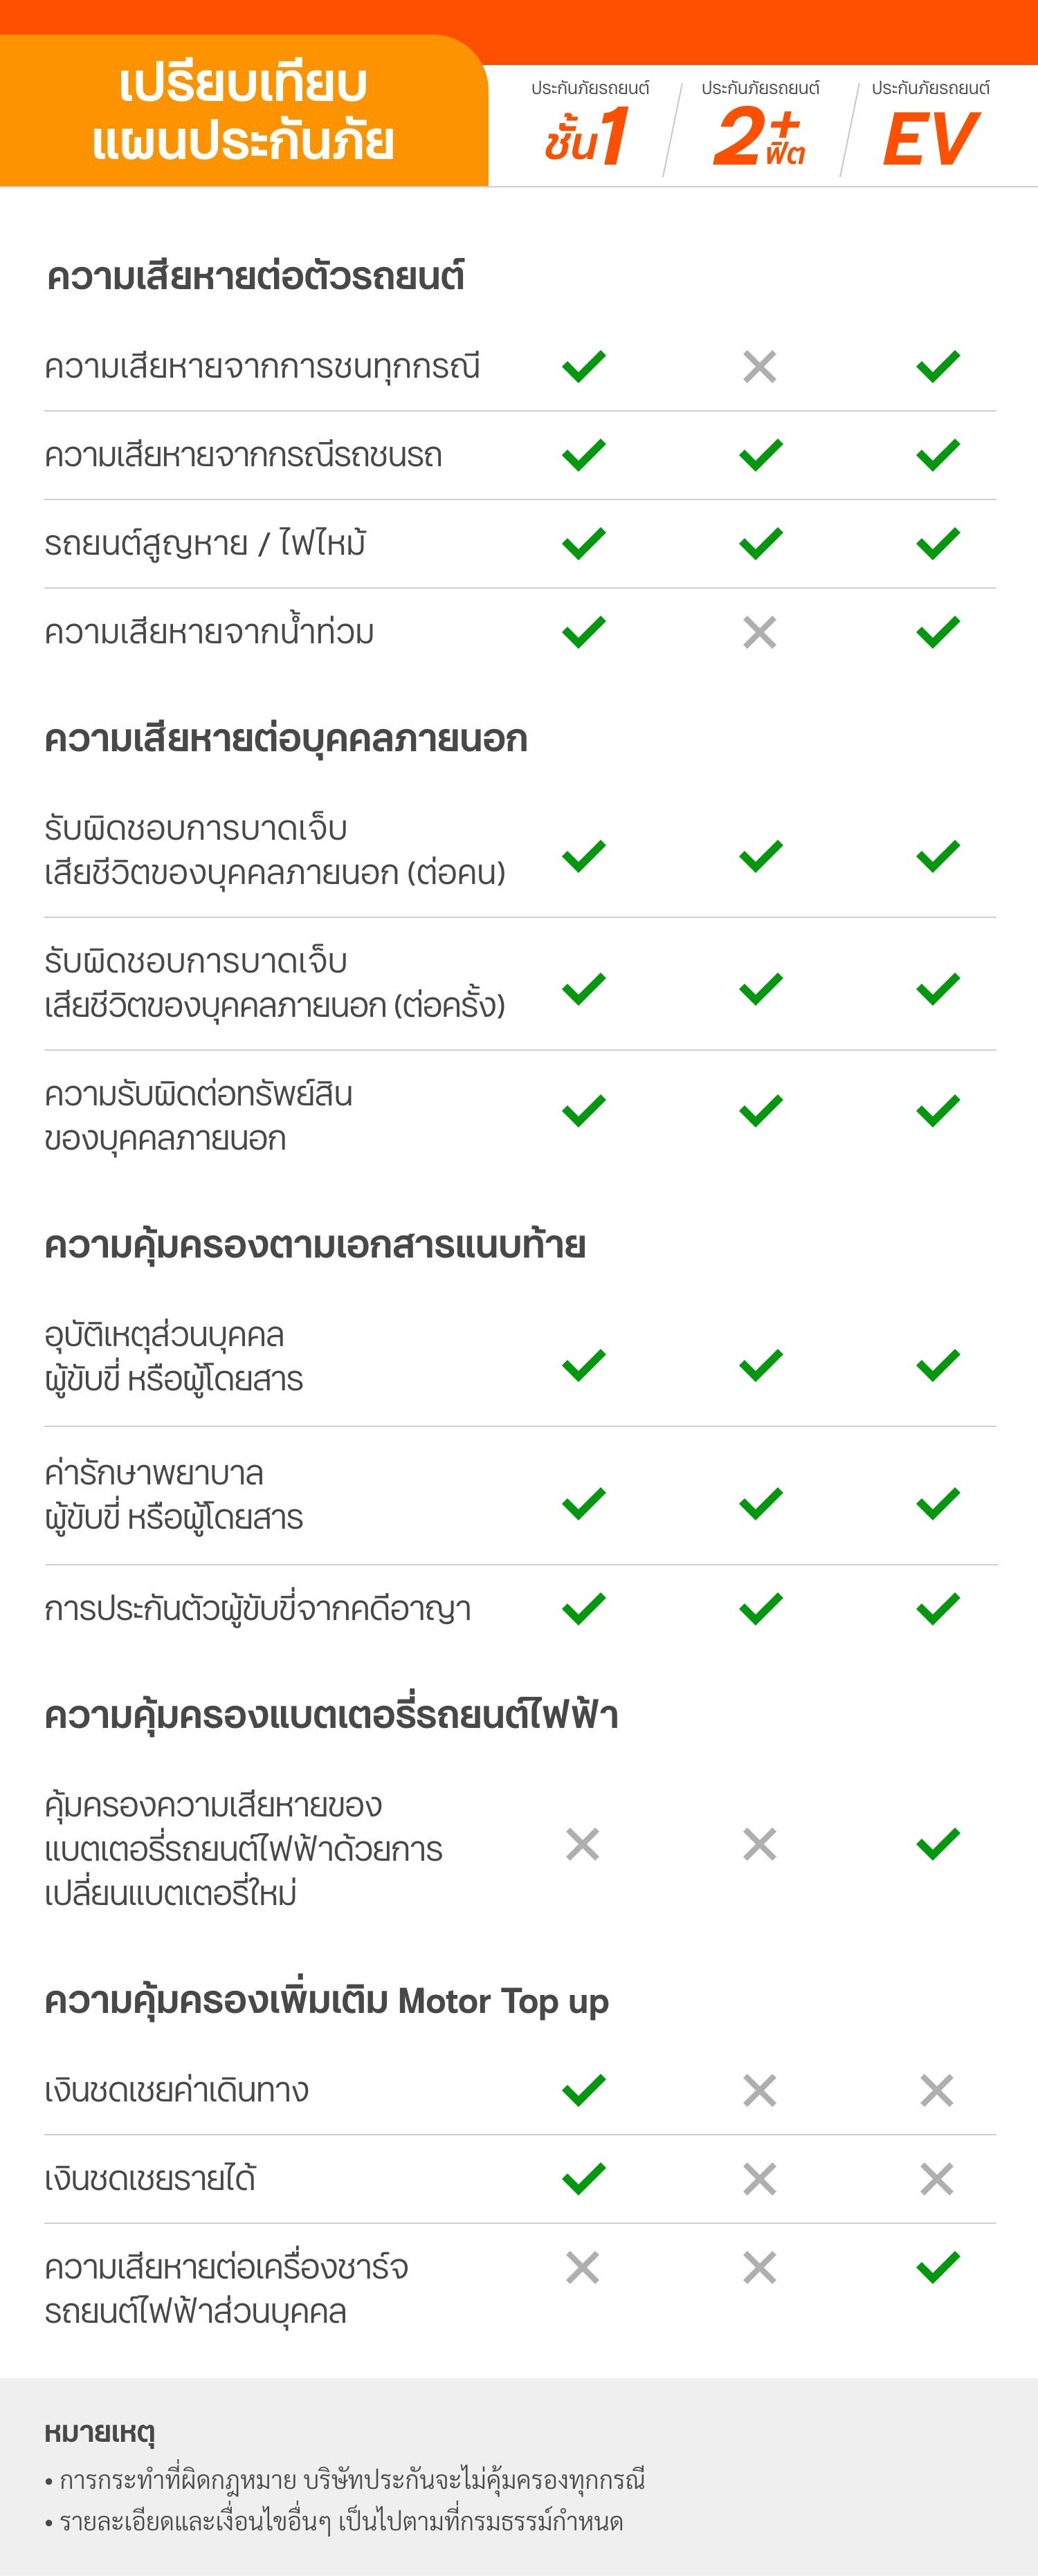Click ชั้น1 cross for battery replacement coverage
This screenshot has width=1038, height=2576.
pyautogui.click(x=583, y=1844)
